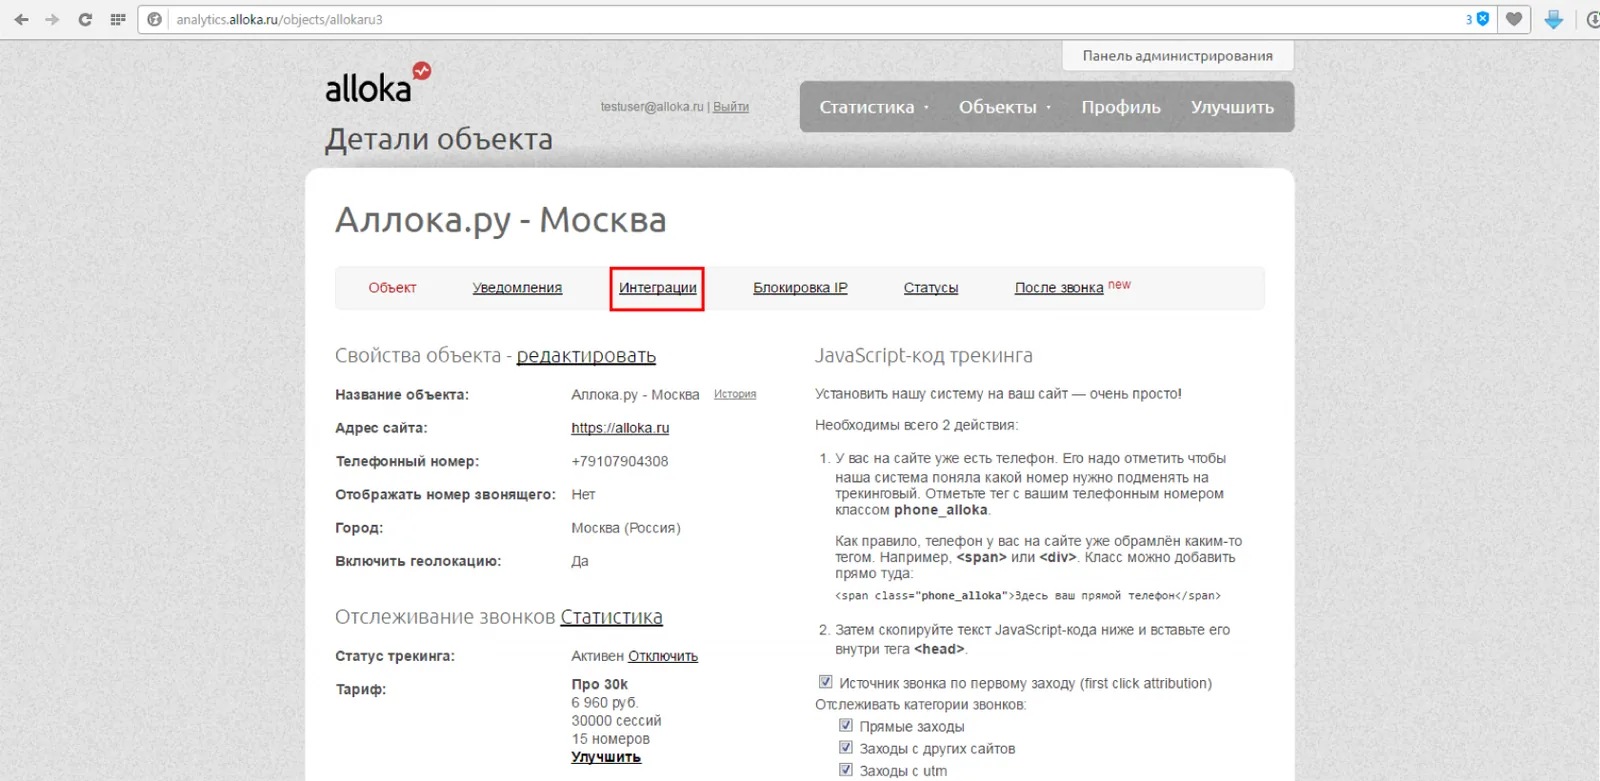Open the blue shield extension icon

click(x=1483, y=19)
